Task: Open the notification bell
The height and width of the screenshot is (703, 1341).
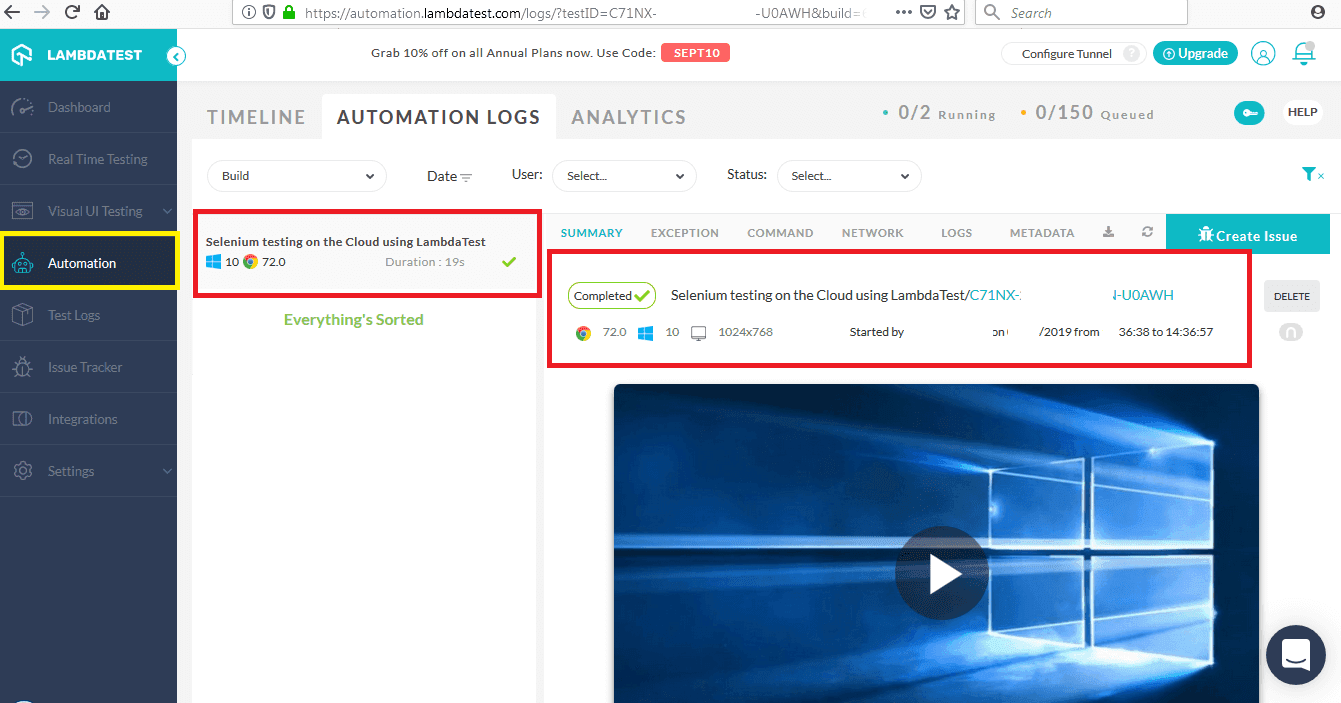Action: point(1303,53)
